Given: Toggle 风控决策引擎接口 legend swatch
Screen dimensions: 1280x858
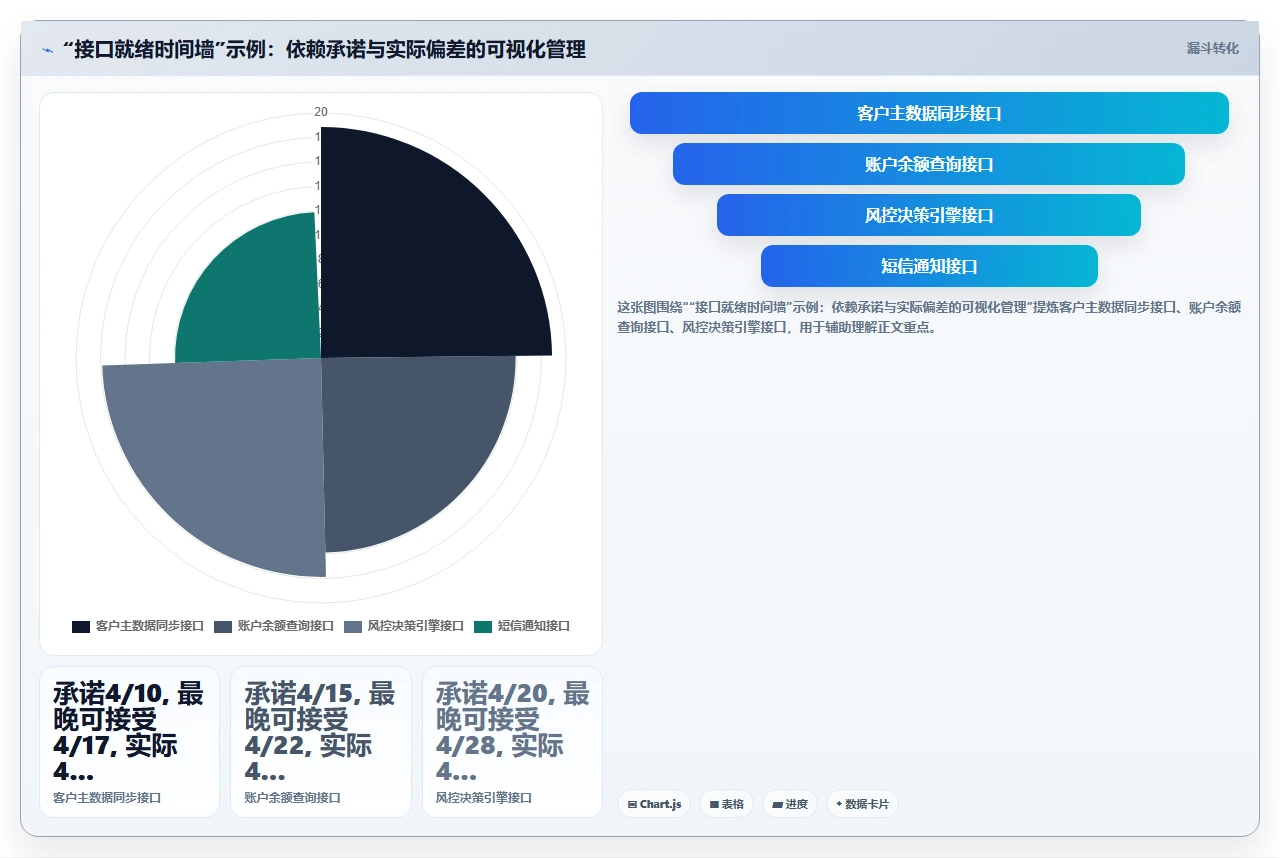Looking at the screenshot, I should 353,626.
